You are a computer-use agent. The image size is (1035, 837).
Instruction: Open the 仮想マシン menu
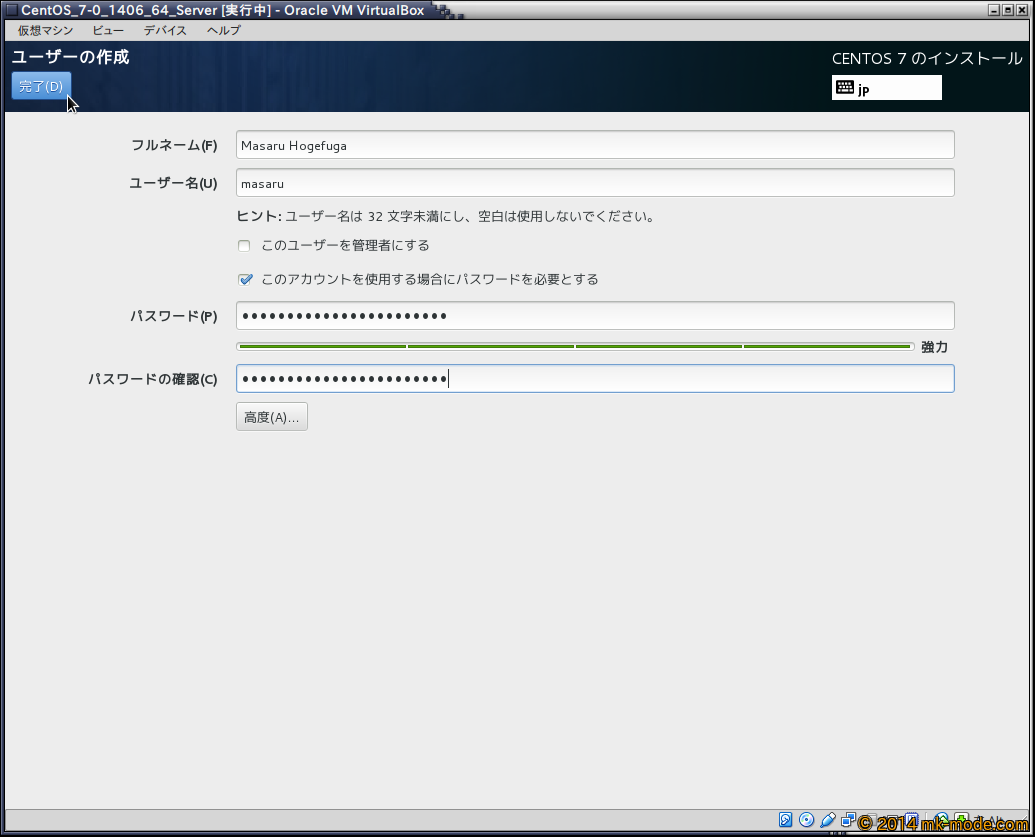click(x=45, y=30)
